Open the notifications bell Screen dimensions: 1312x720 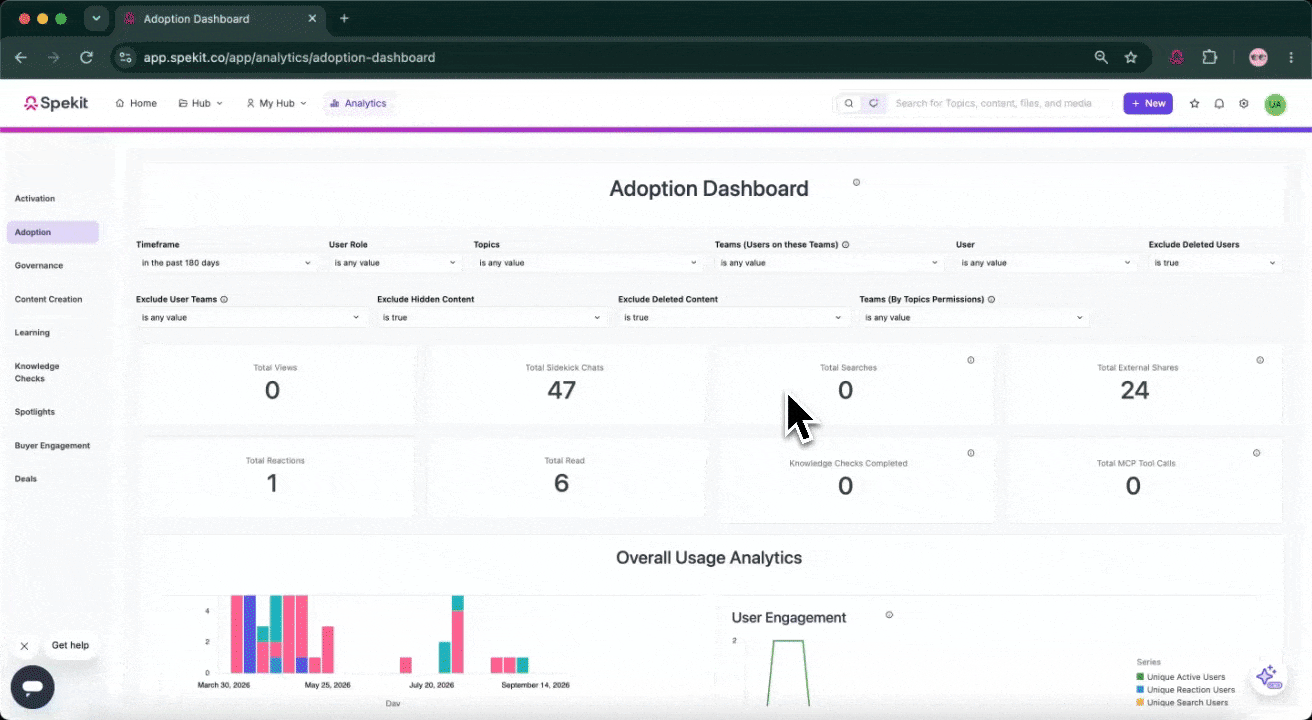pos(1219,103)
